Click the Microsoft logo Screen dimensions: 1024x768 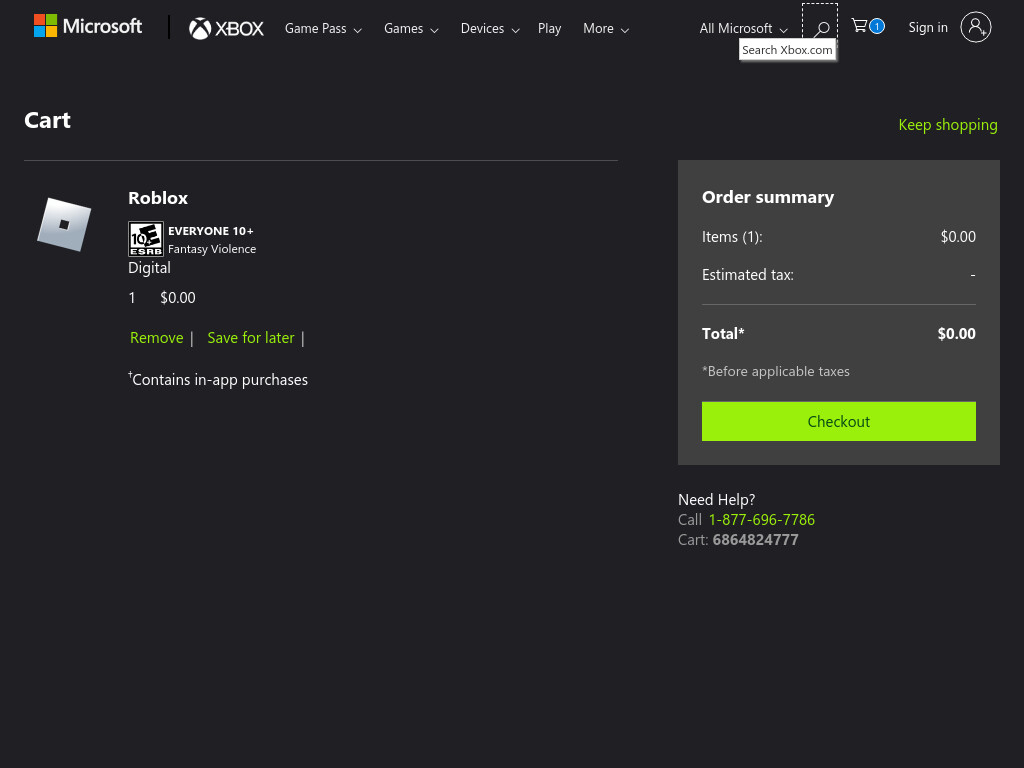coord(88,26)
